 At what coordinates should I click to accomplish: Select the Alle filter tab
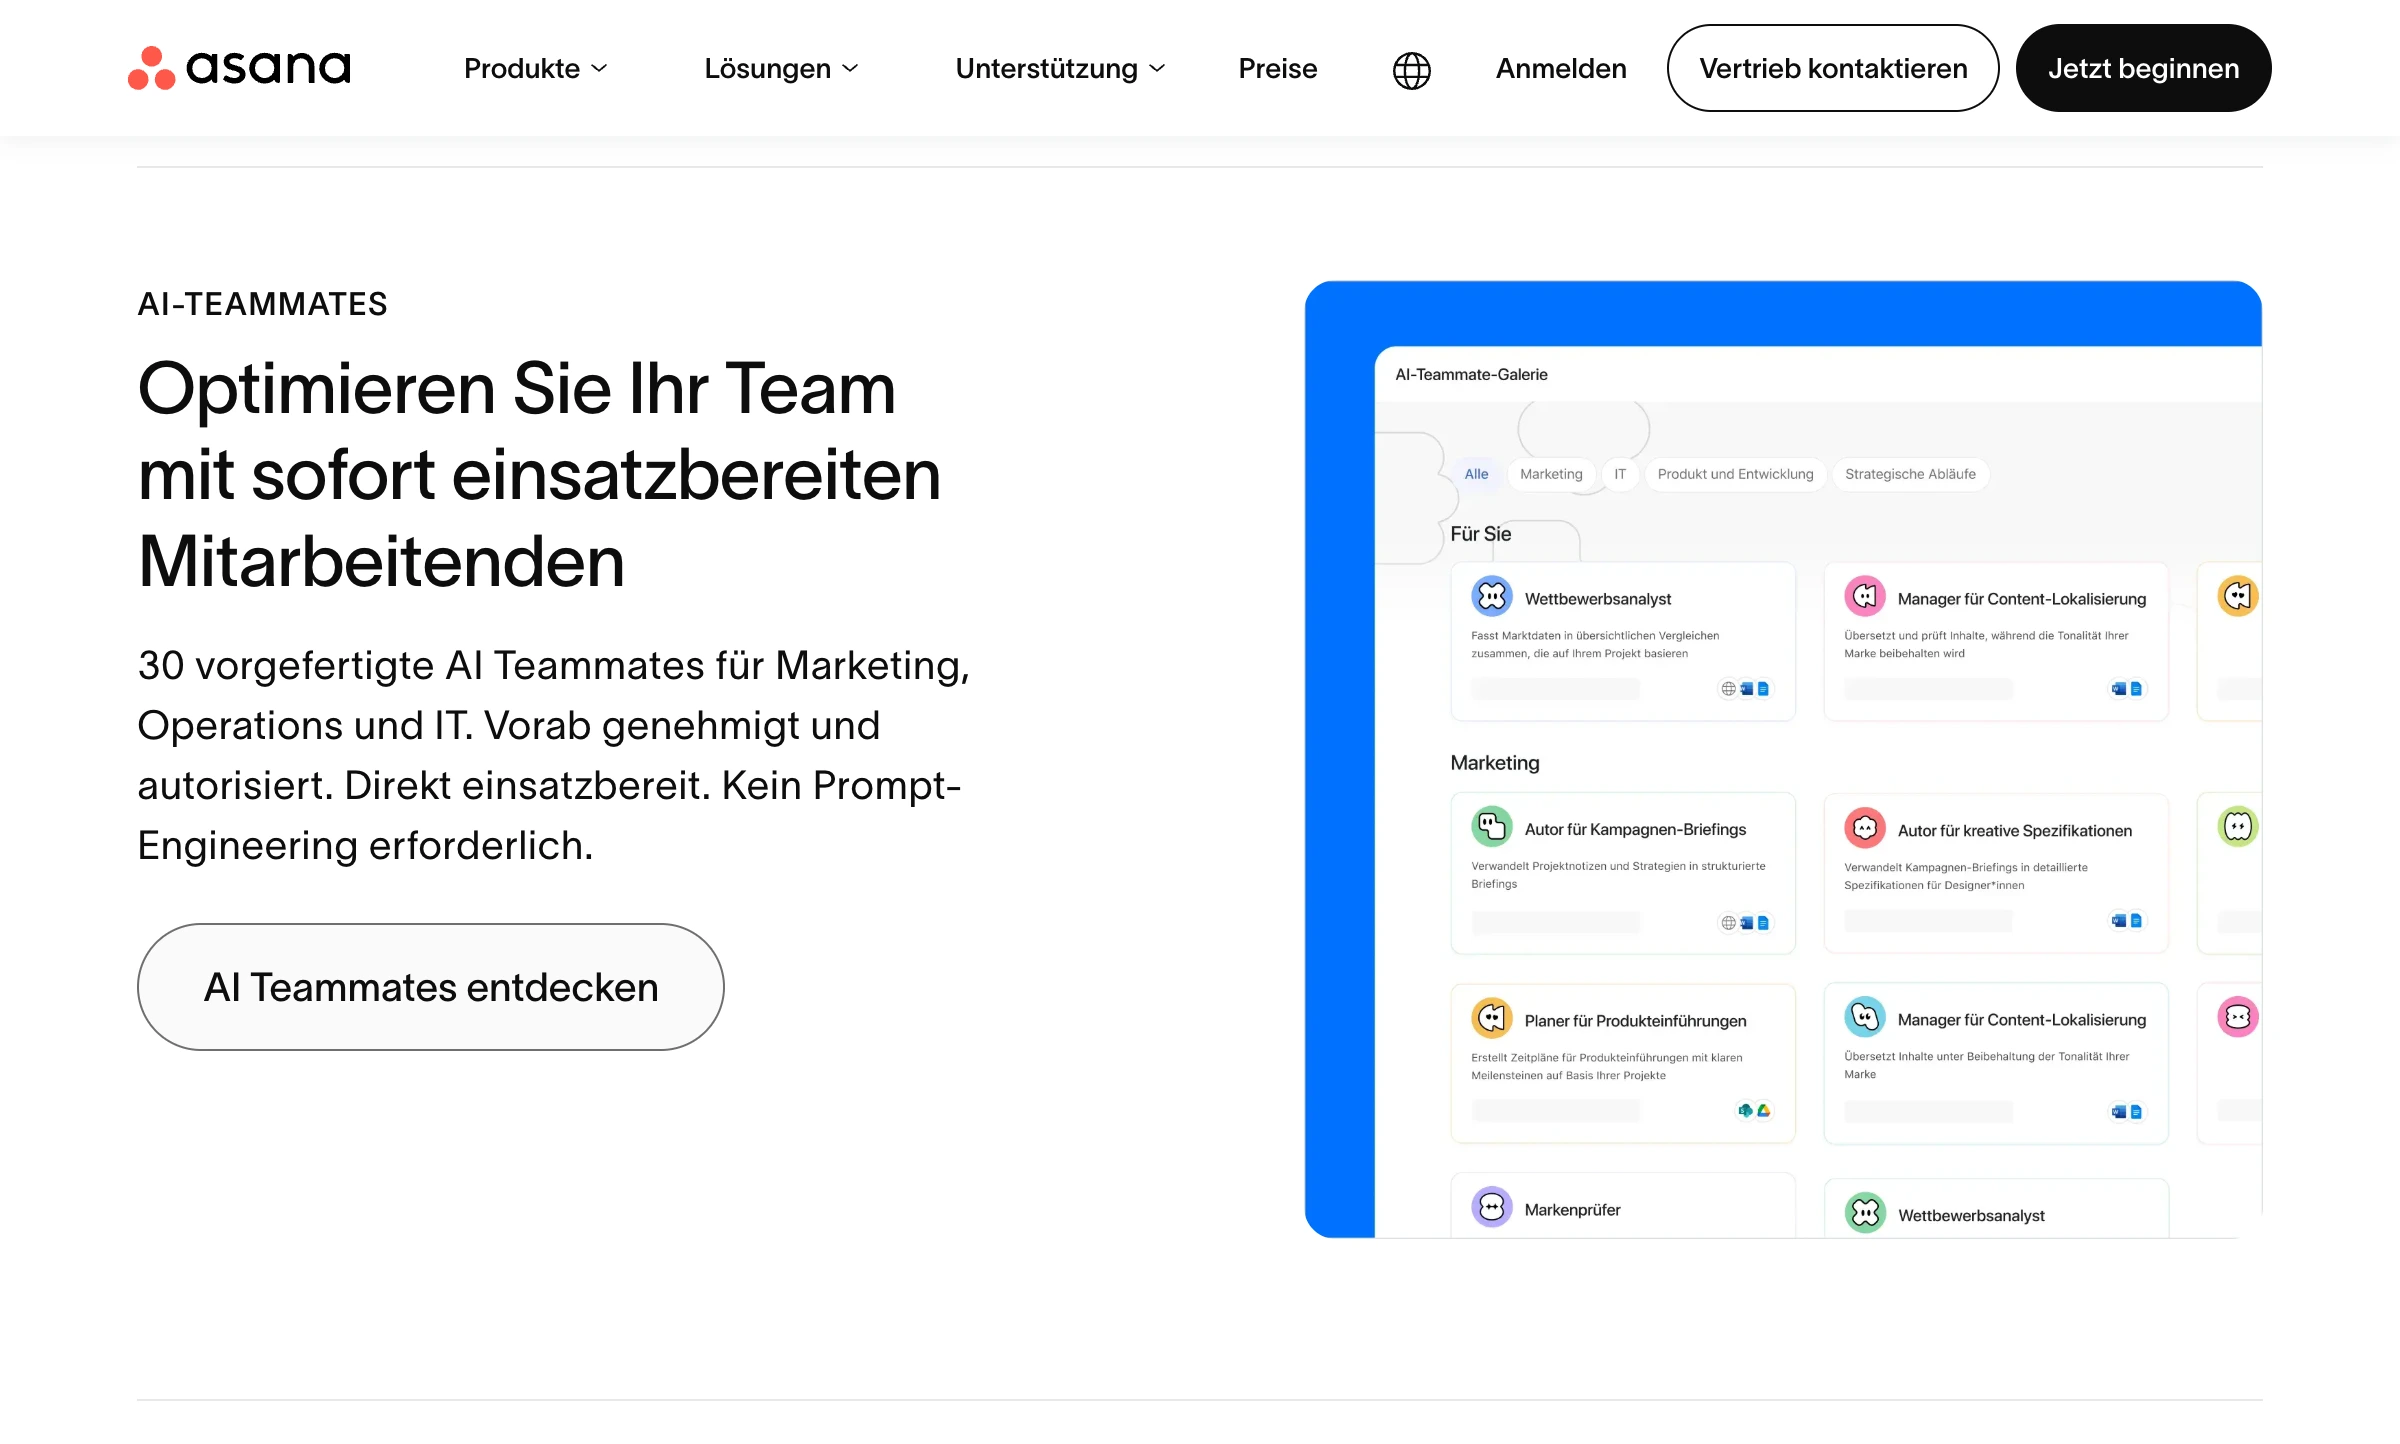coord(1476,474)
